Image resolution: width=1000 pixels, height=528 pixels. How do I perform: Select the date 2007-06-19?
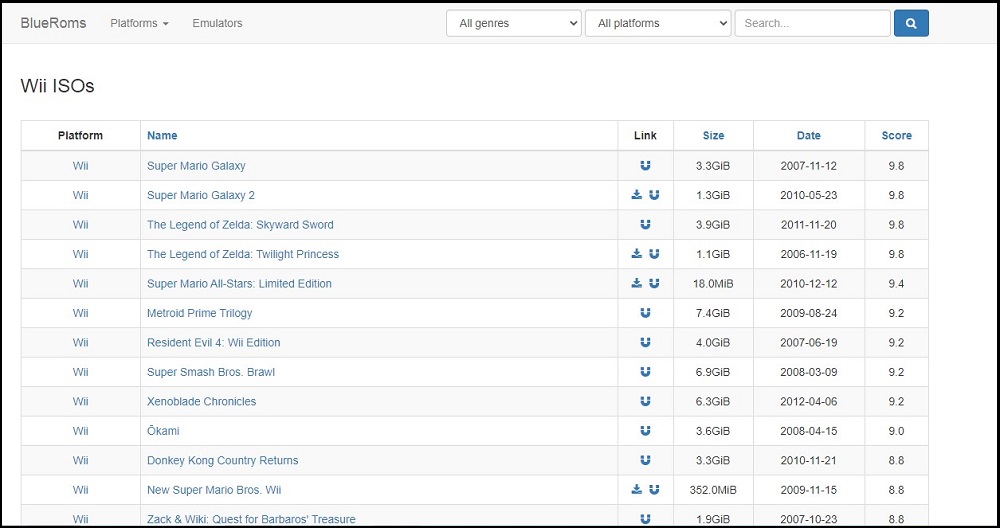[x=809, y=342]
